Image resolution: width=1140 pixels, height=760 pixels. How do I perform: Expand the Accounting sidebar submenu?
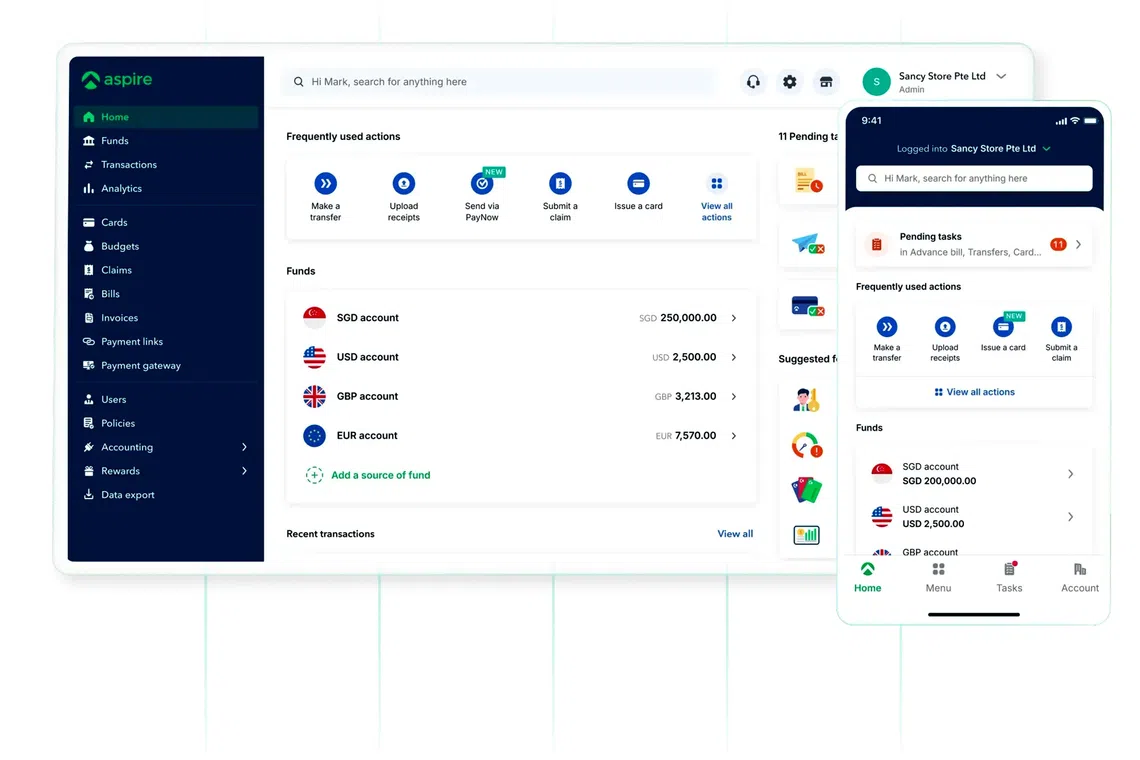pos(244,447)
